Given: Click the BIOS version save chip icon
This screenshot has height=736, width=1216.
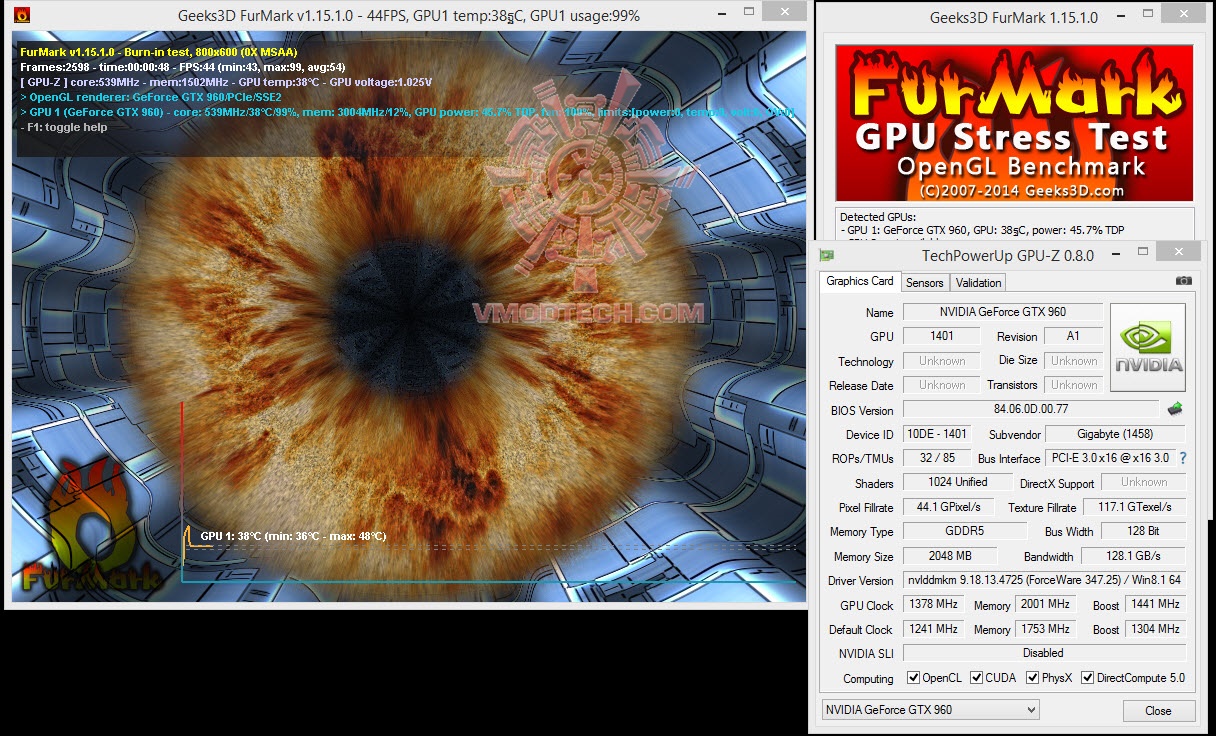Looking at the screenshot, I should pos(1175,409).
